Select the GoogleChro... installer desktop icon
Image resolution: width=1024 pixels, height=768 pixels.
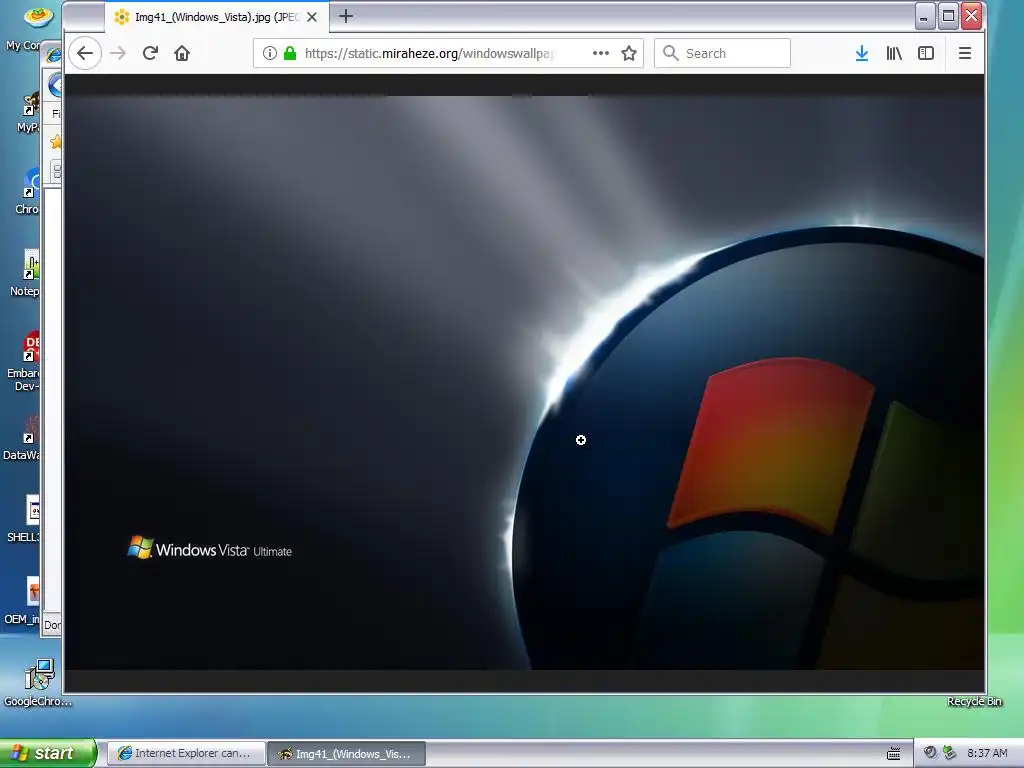pyautogui.click(x=38, y=683)
